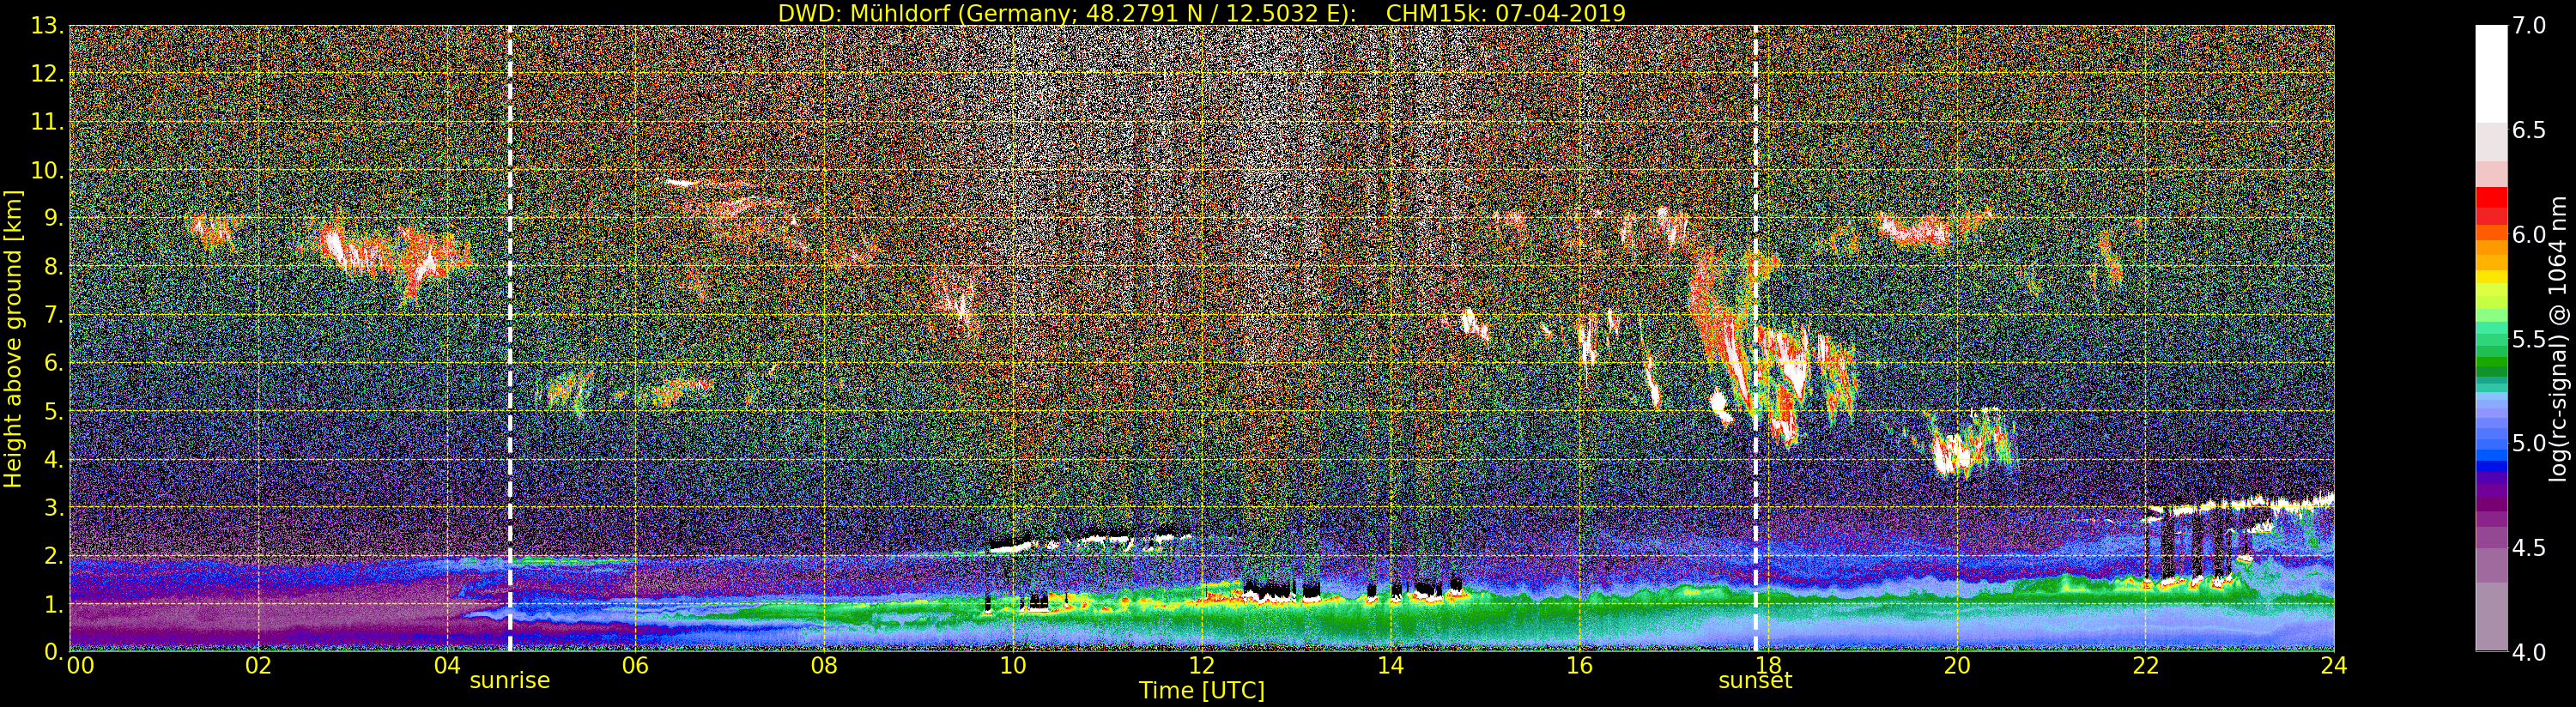The width and height of the screenshot is (2576, 707).
Task: Click height axis tick '8.'
Action: [x=54, y=267]
